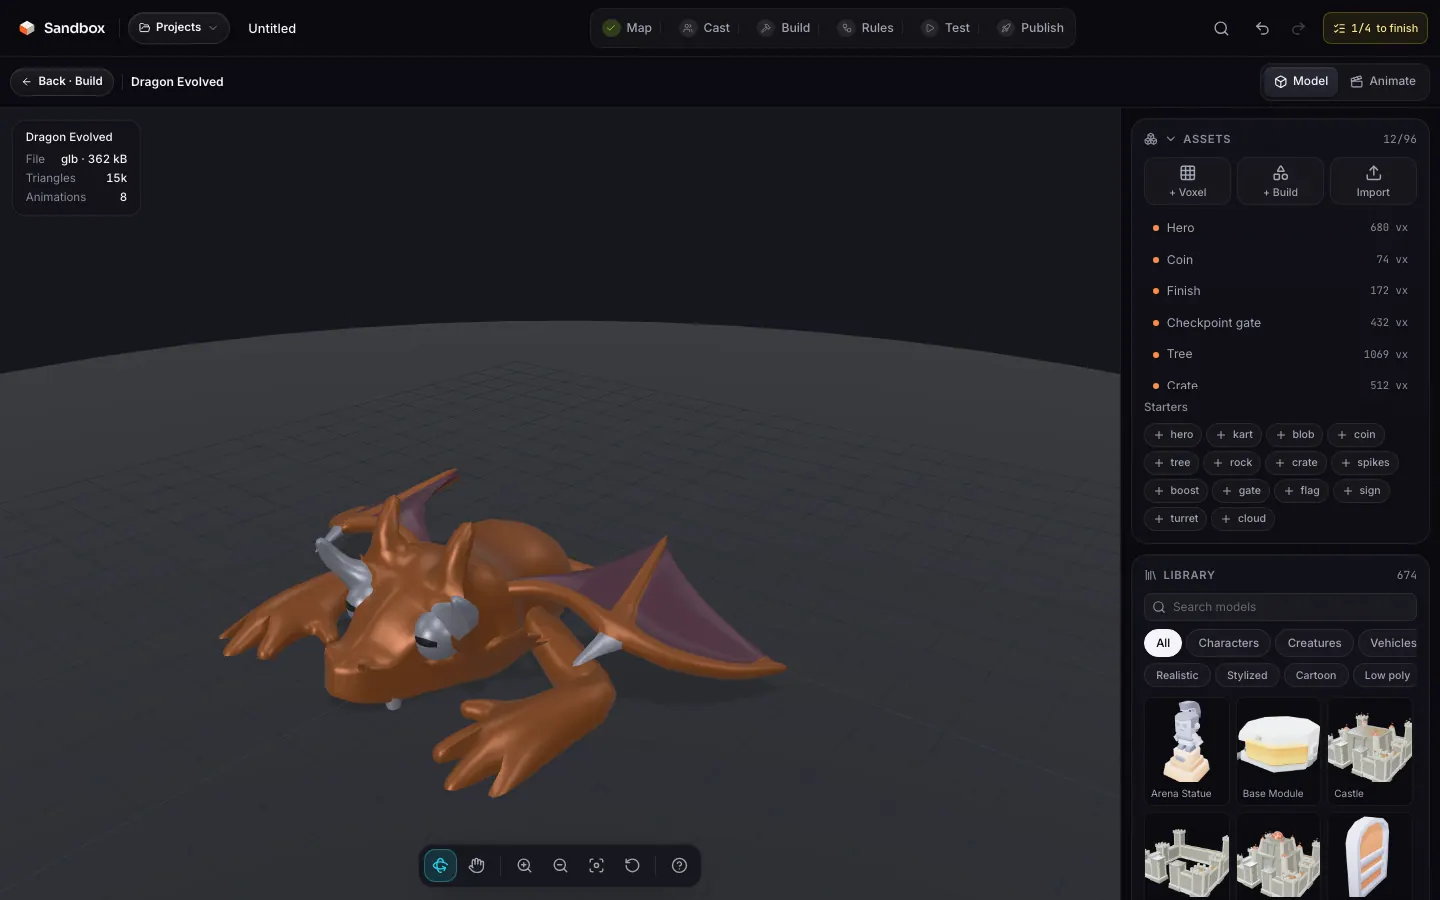The height and width of the screenshot is (900, 1440).
Task: Add the crate starter
Action: pos(1296,463)
